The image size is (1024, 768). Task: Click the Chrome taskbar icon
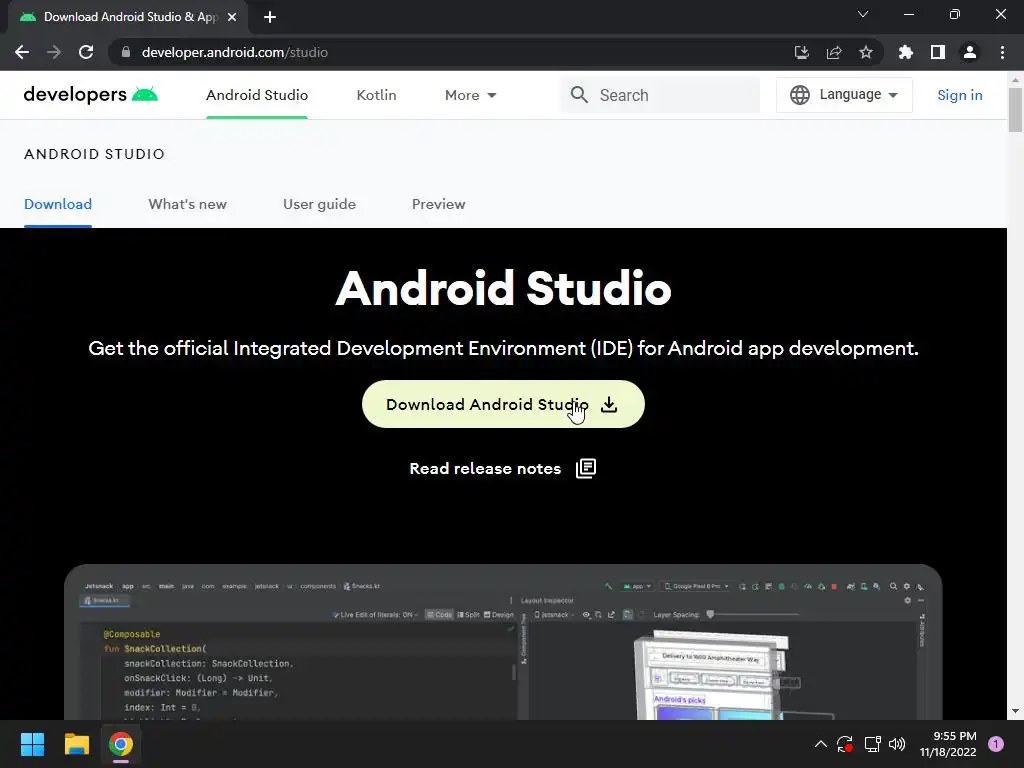[x=121, y=744]
